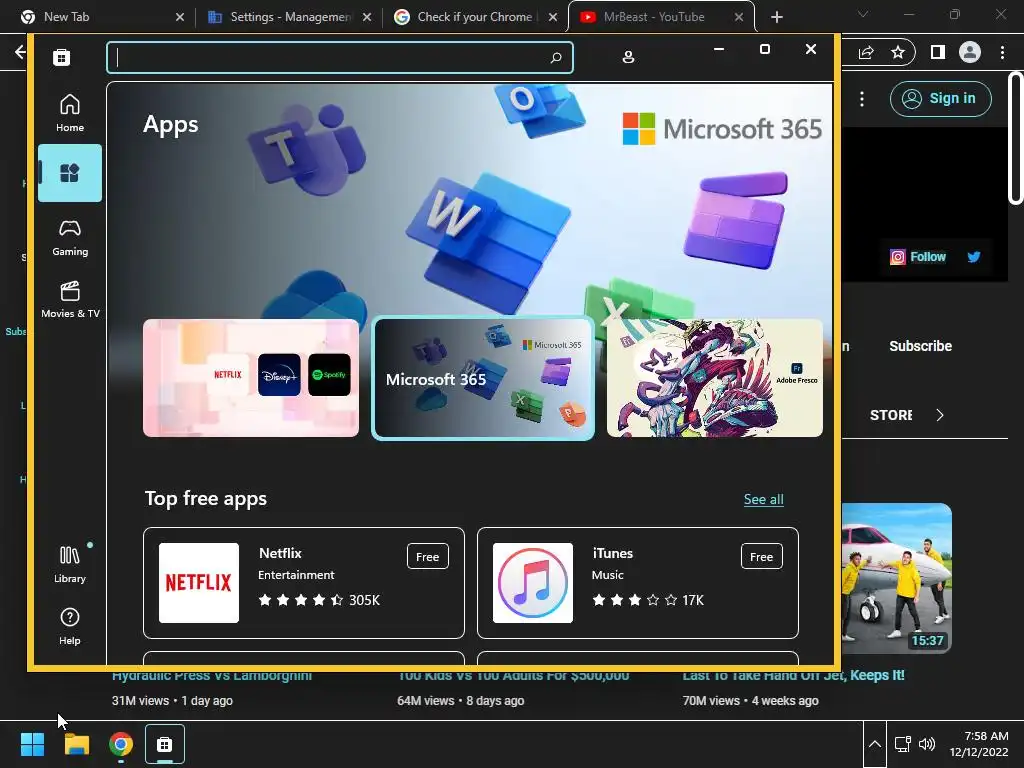Open Chrome from the taskbar

click(x=121, y=744)
